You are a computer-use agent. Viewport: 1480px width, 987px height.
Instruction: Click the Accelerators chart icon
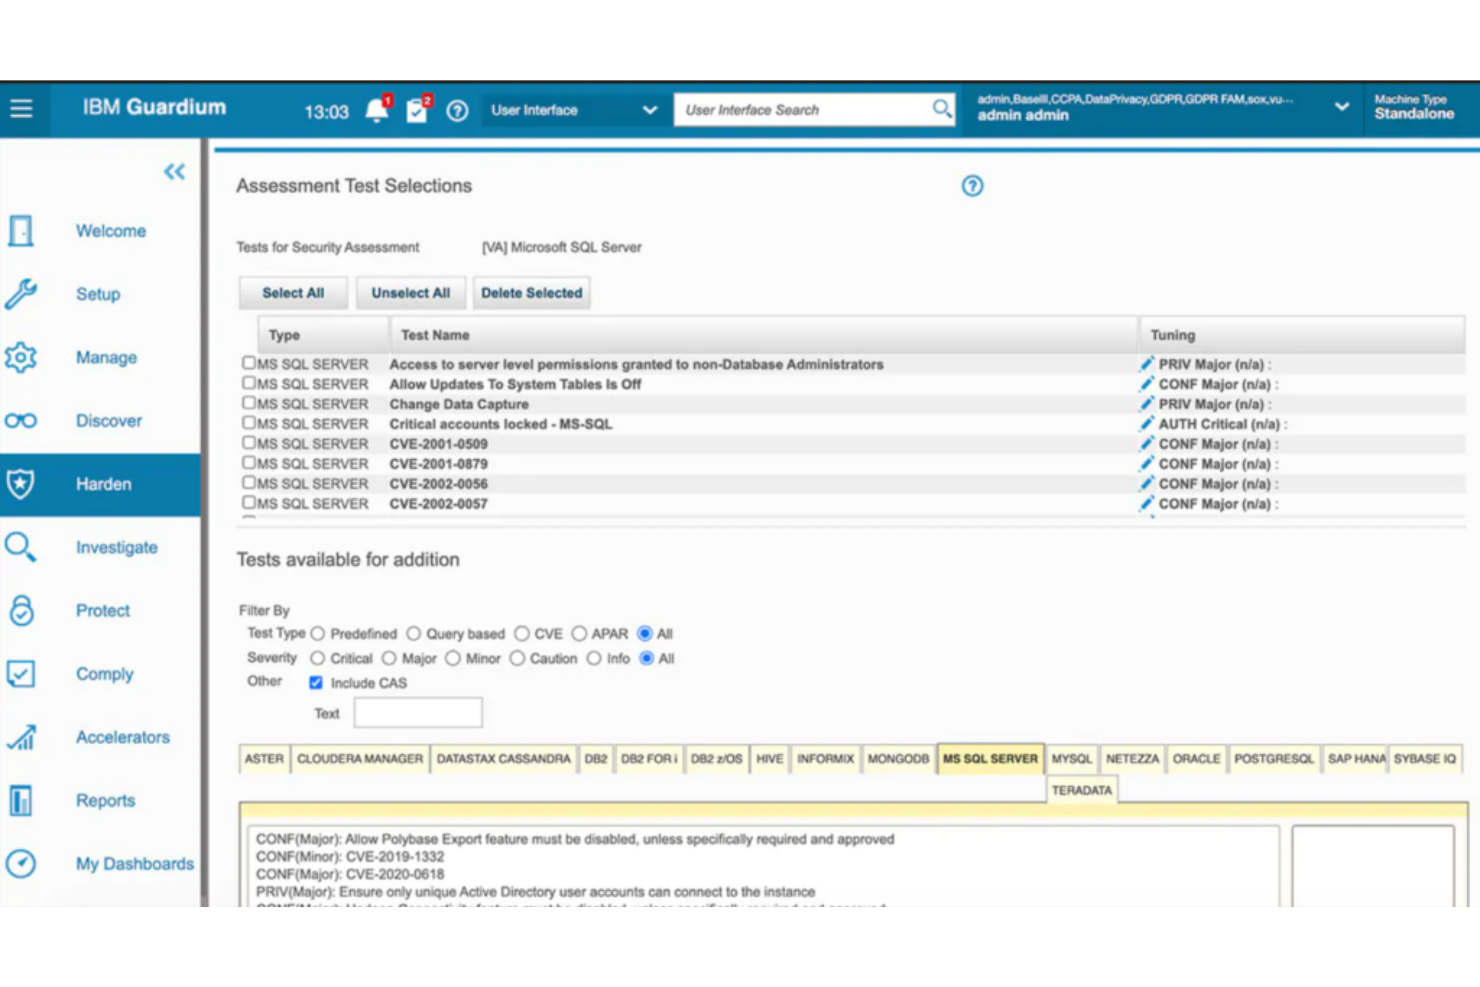(21, 737)
